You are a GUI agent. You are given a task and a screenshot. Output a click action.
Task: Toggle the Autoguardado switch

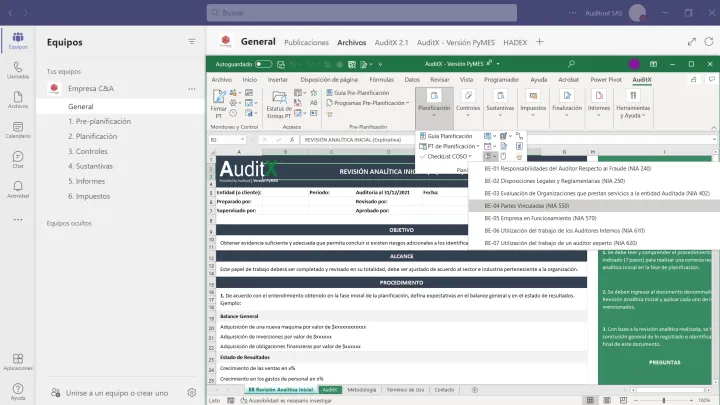[x=263, y=64]
